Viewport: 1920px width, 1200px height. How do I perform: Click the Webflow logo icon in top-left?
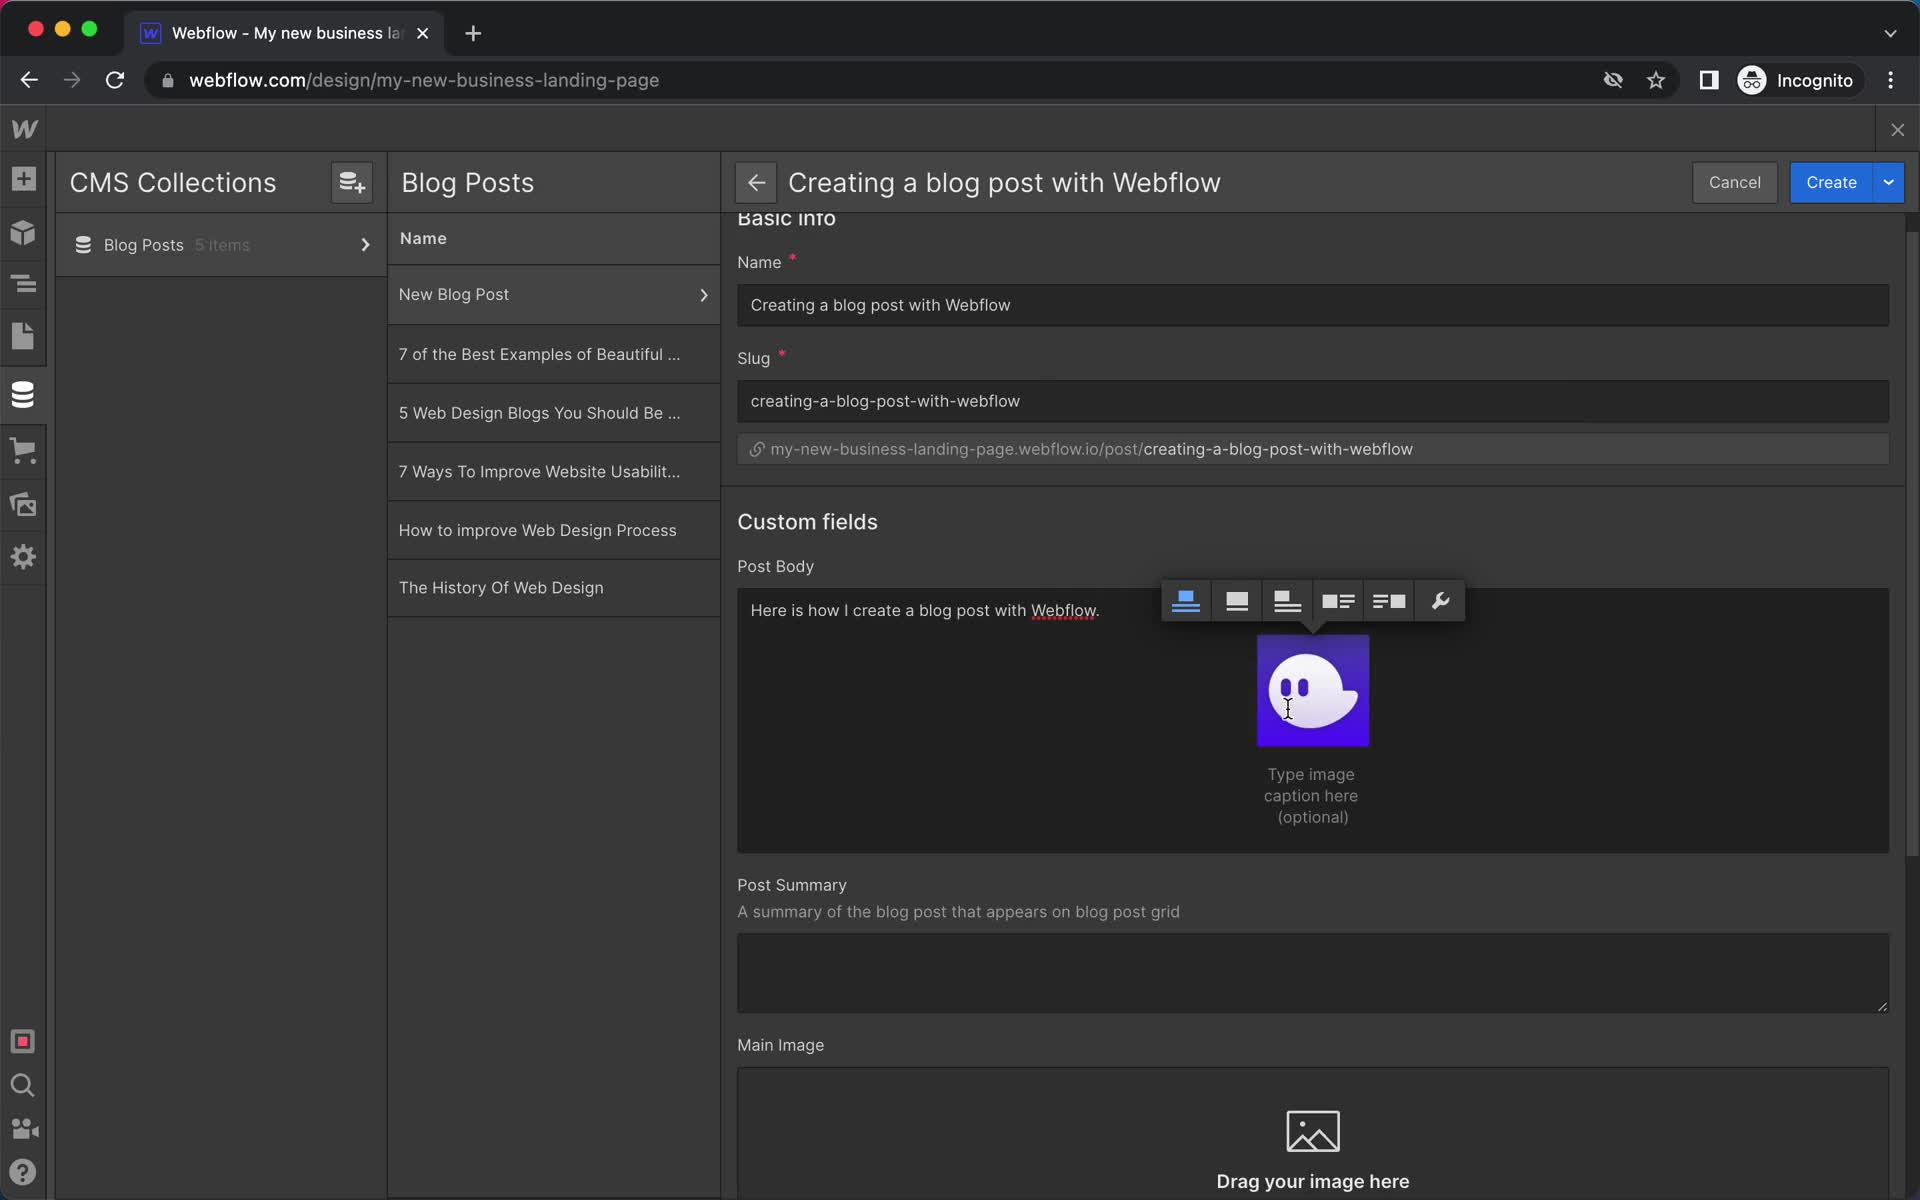pyautogui.click(x=22, y=129)
